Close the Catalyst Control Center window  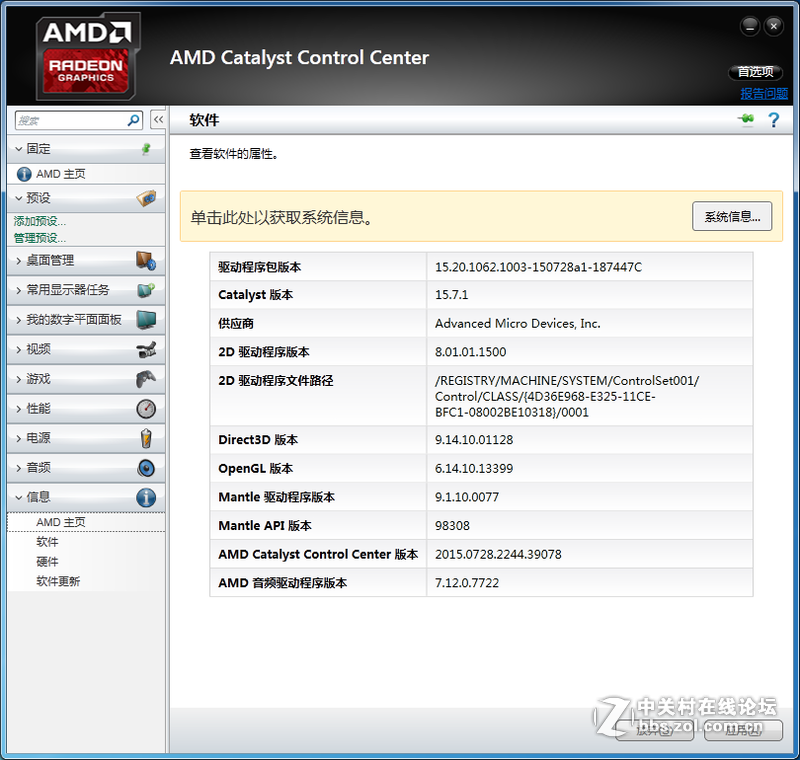coord(773,27)
